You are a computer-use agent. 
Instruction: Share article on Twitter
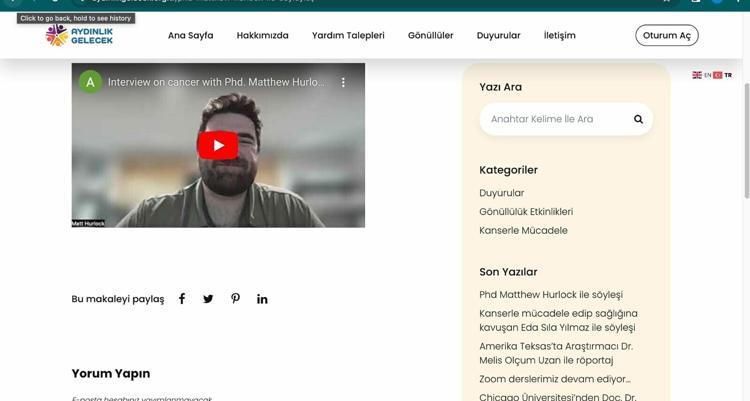tap(208, 299)
